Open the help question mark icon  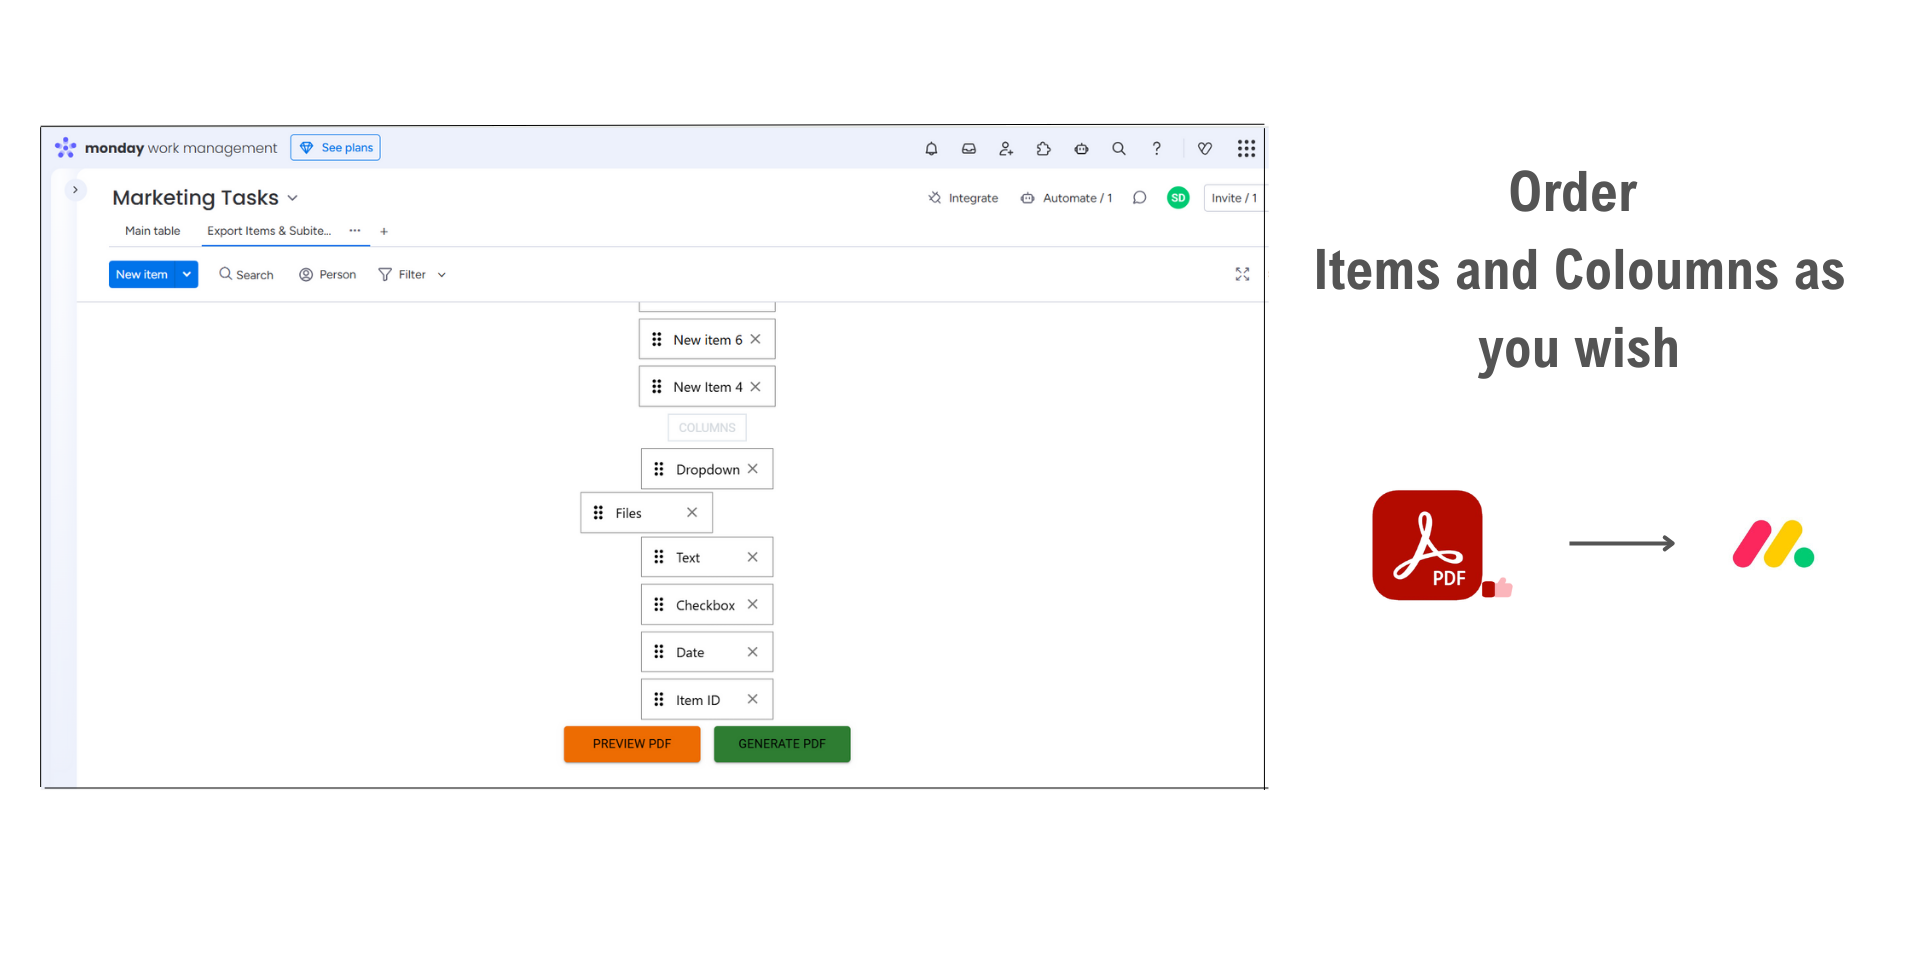[x=1156, y=149]
